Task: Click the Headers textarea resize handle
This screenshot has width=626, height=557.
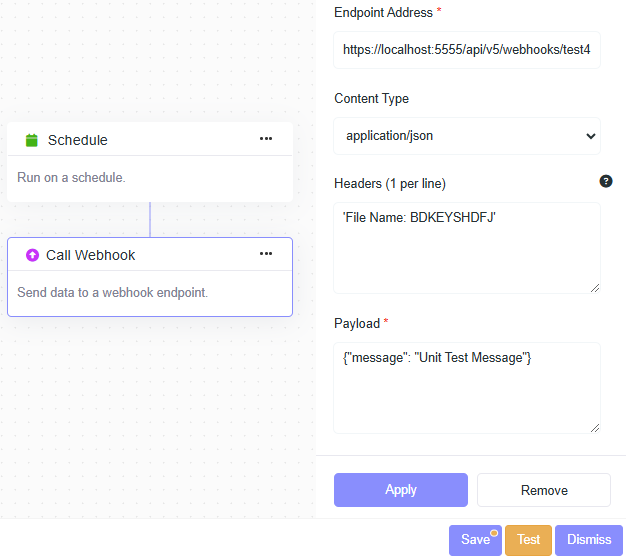Action: point(594,287)
